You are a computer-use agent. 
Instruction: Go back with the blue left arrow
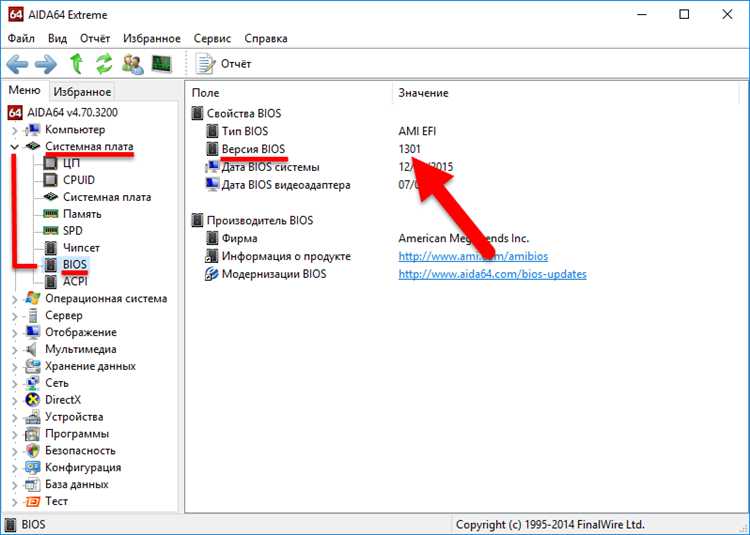(x=17, y=64)
